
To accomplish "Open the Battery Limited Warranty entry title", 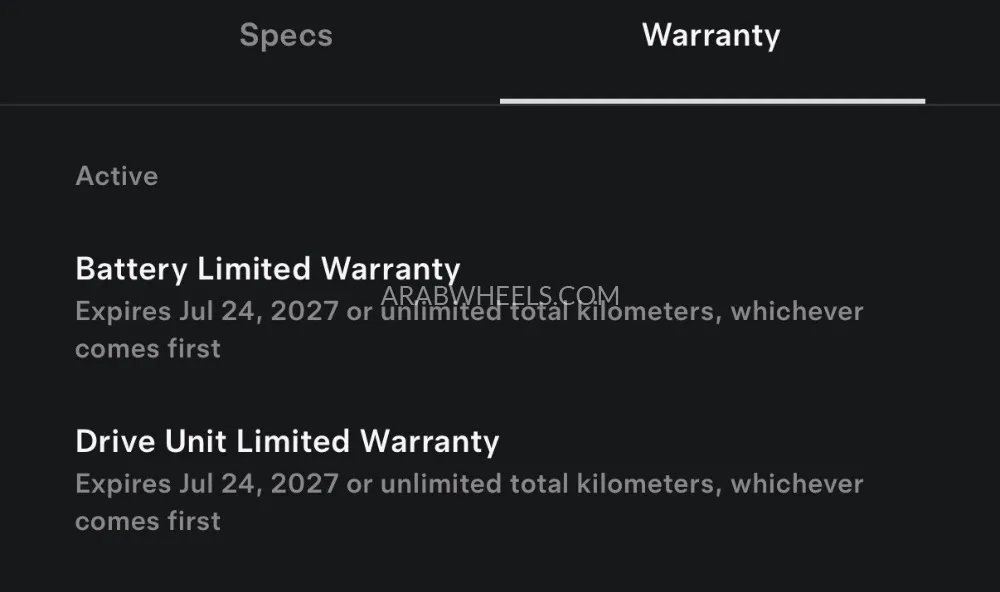I will tap(268, 269).
